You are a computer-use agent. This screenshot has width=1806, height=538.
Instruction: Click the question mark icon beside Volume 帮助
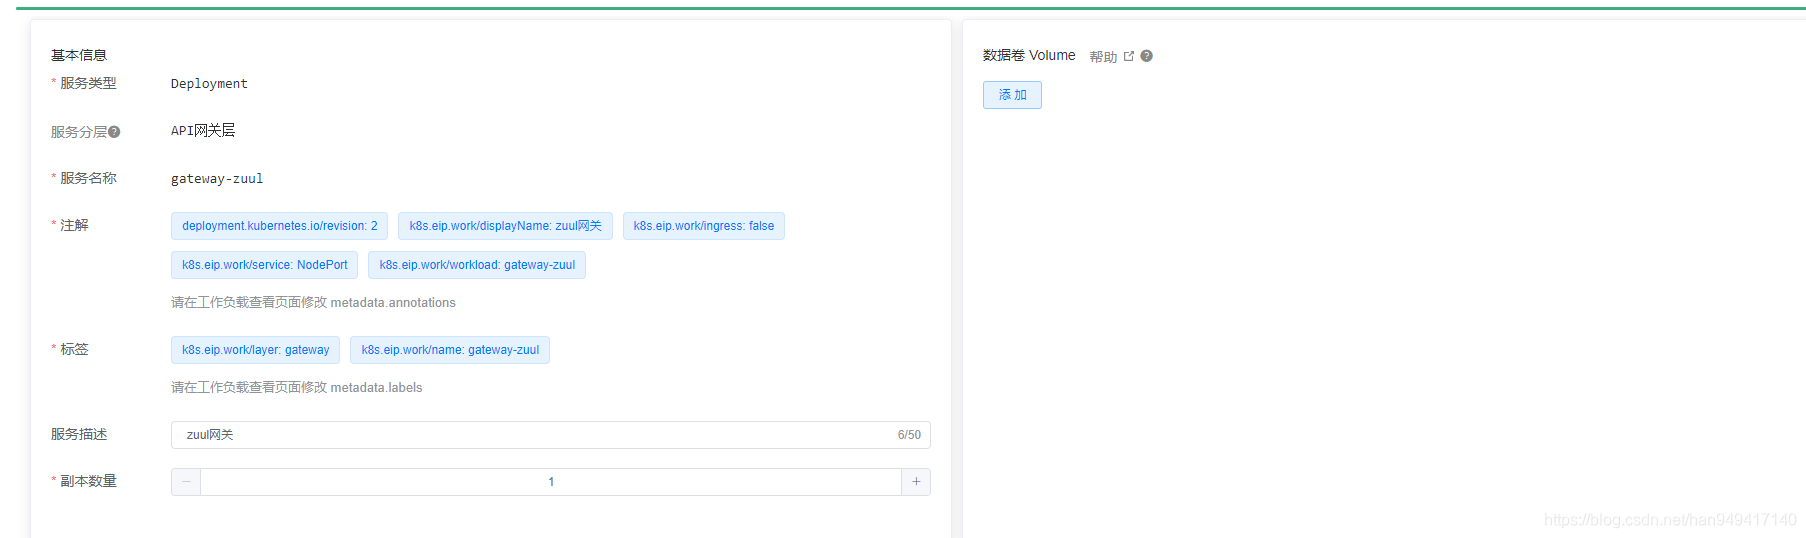(1147, 56)
